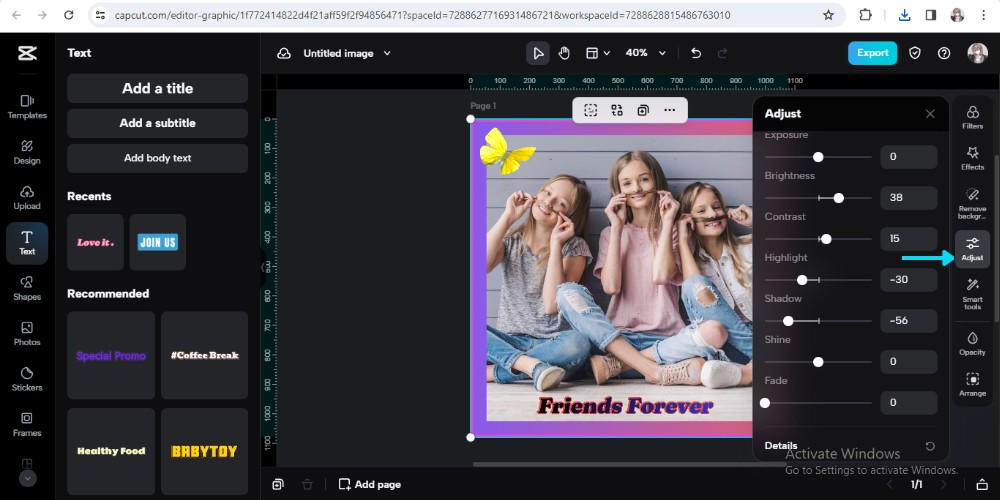
Task: Open the Design sidebar panel
Action: coord(27,152)
